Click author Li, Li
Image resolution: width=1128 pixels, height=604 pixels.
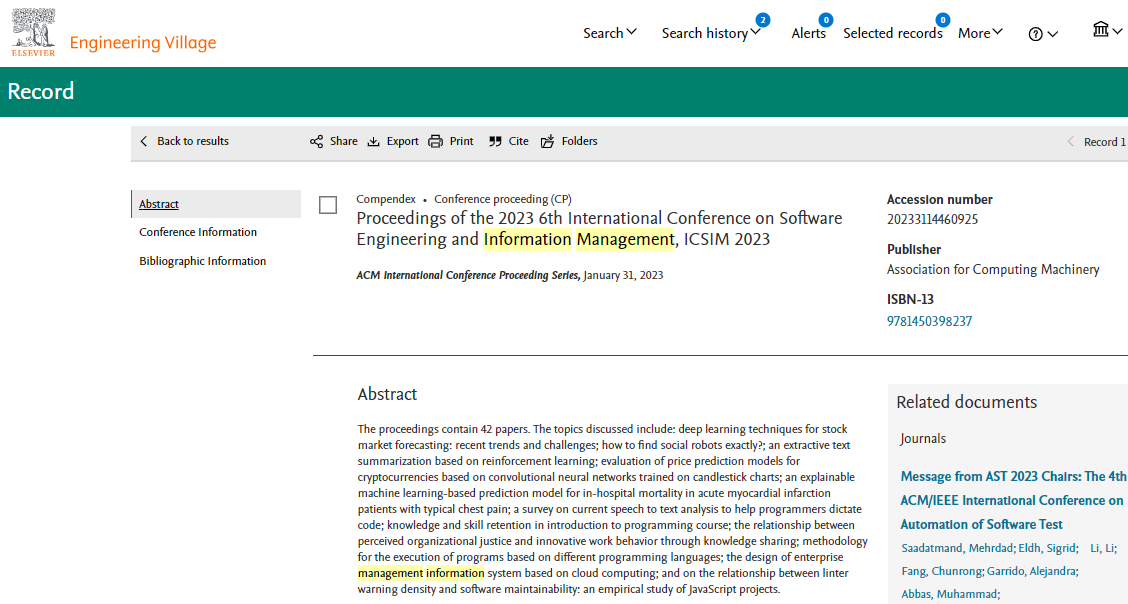tap(1103, 548)
